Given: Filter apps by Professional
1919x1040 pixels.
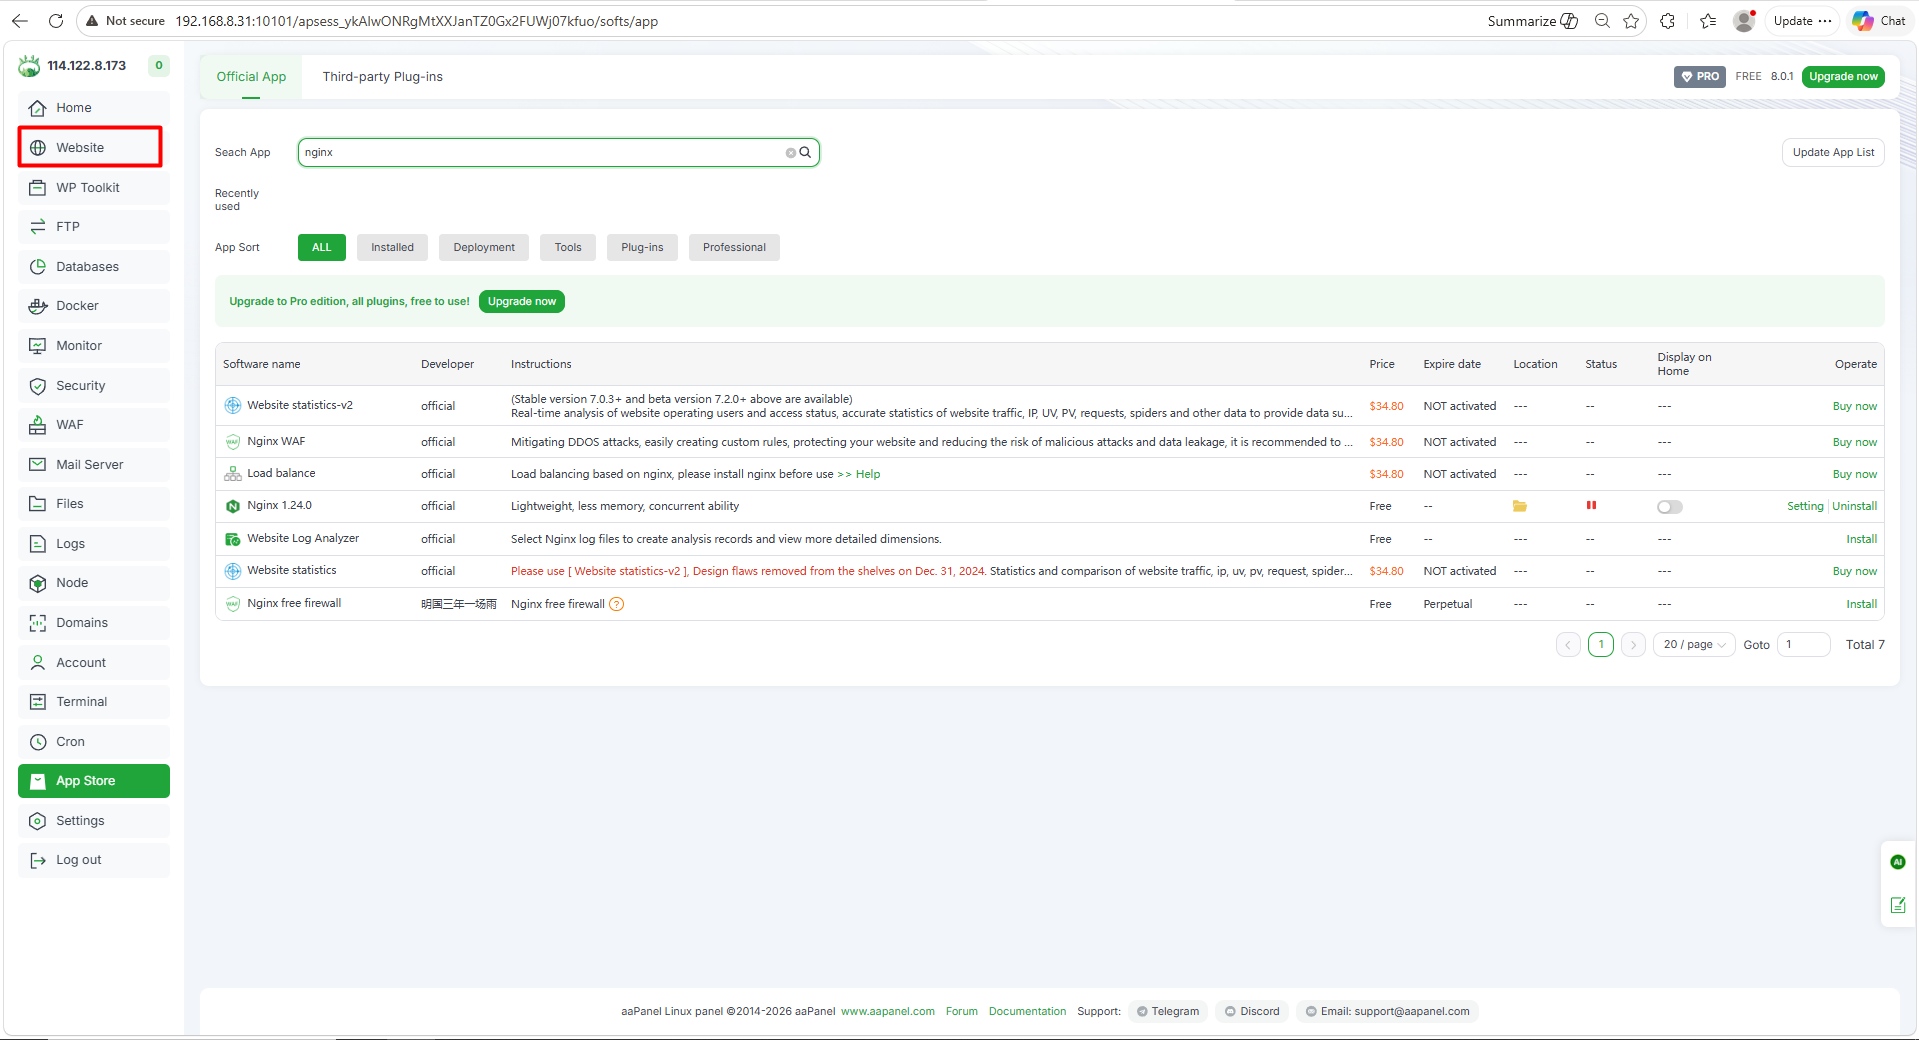Looking at the screenshot, I should click(x=734, y=248).
